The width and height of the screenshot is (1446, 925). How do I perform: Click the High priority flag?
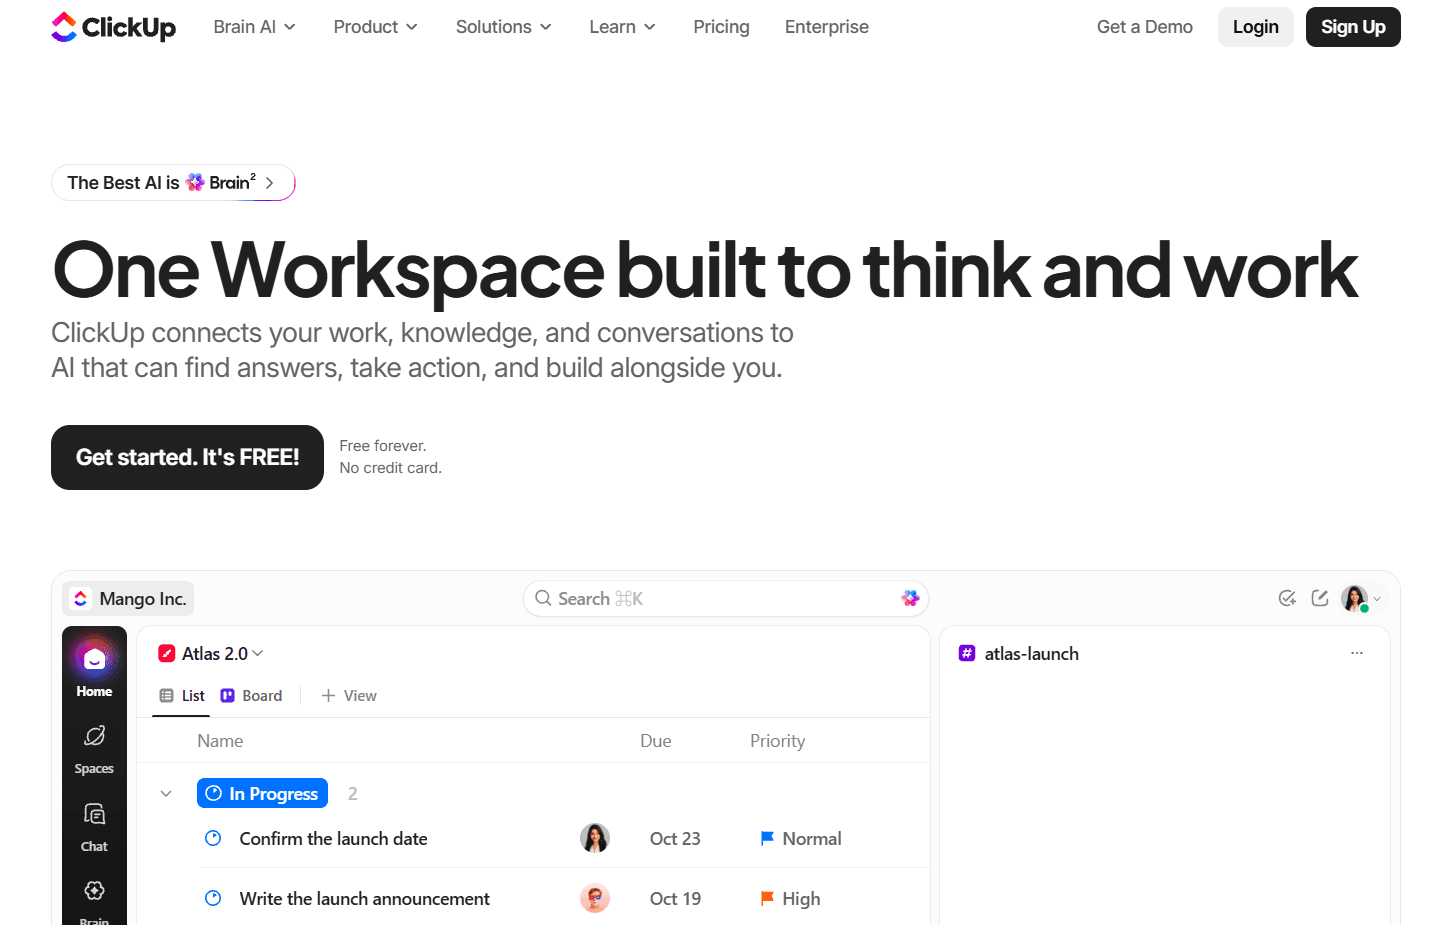point(767,898)
